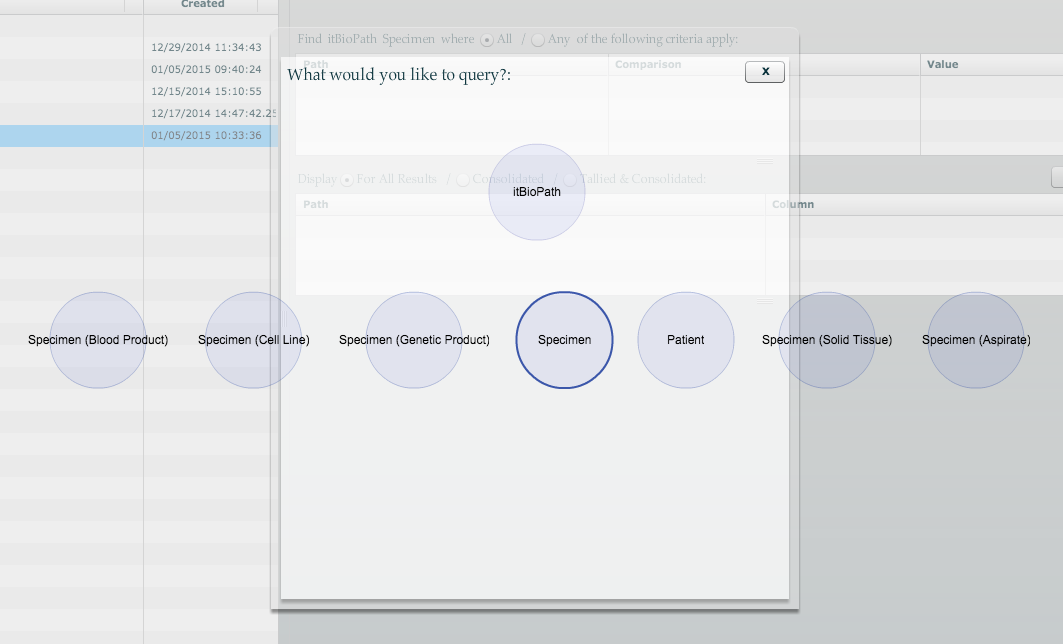Choose the Tallied & Consolidated radio button
1063x644 pixels.
click(x=570, y=180)
